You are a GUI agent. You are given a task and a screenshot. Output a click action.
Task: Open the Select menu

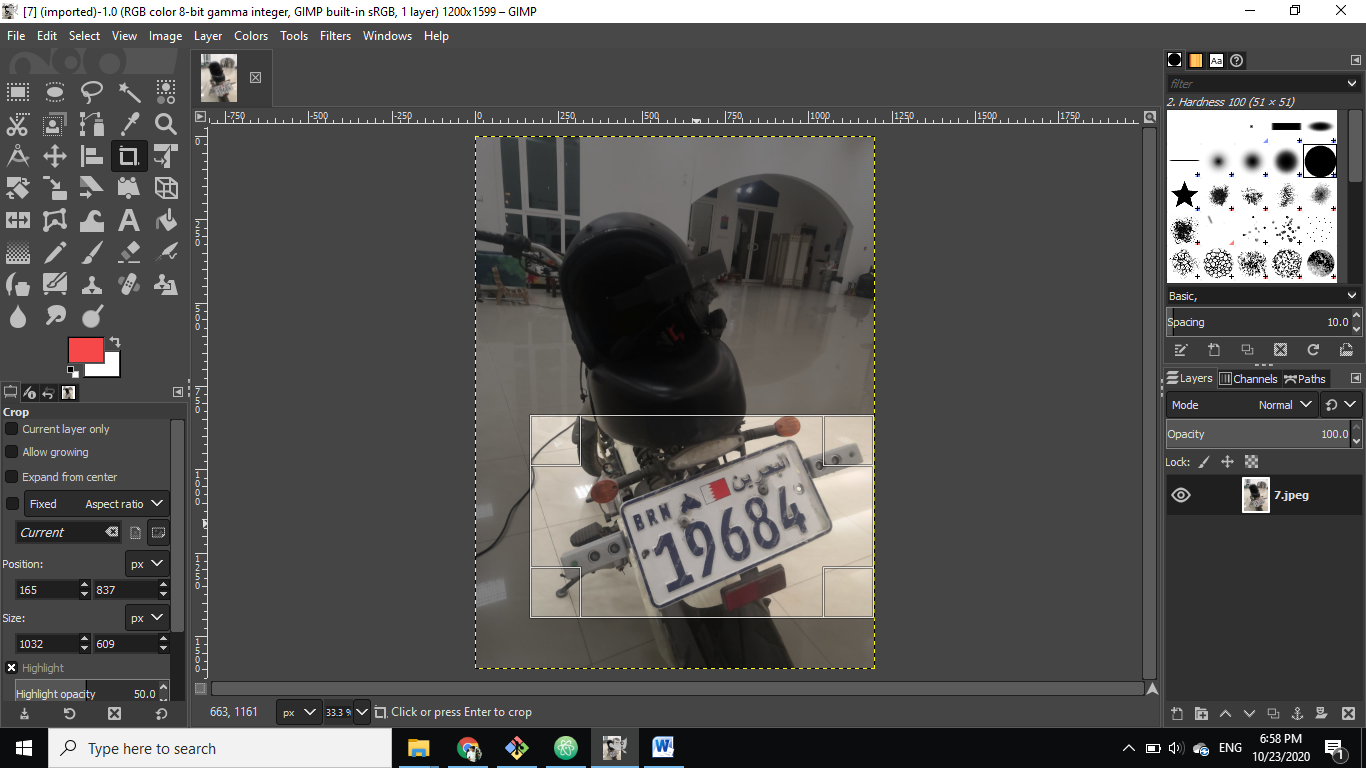point(84,35)
